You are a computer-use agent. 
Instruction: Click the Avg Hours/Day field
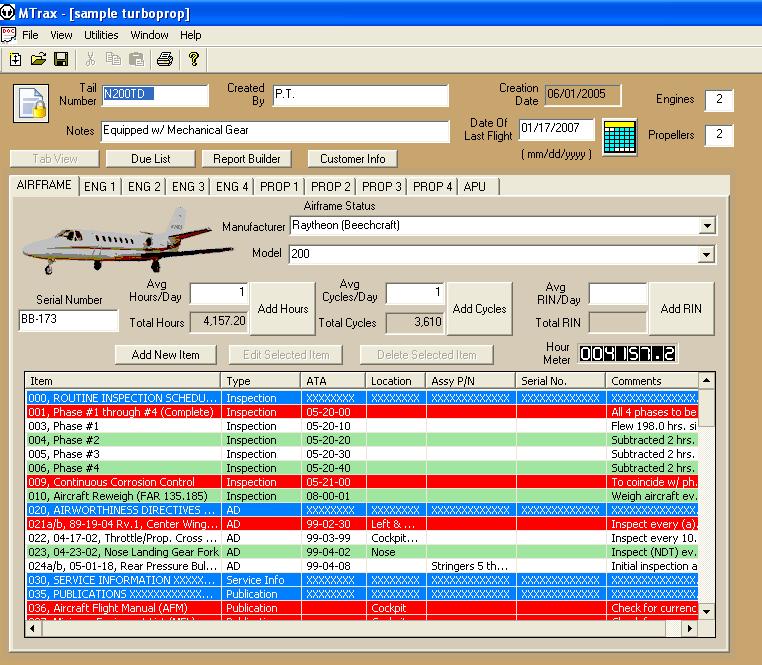(219, 293)
